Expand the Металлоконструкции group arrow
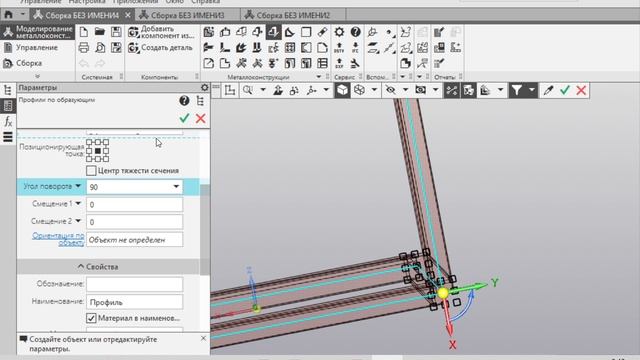The image size is (640, 360). coord(319,77)
